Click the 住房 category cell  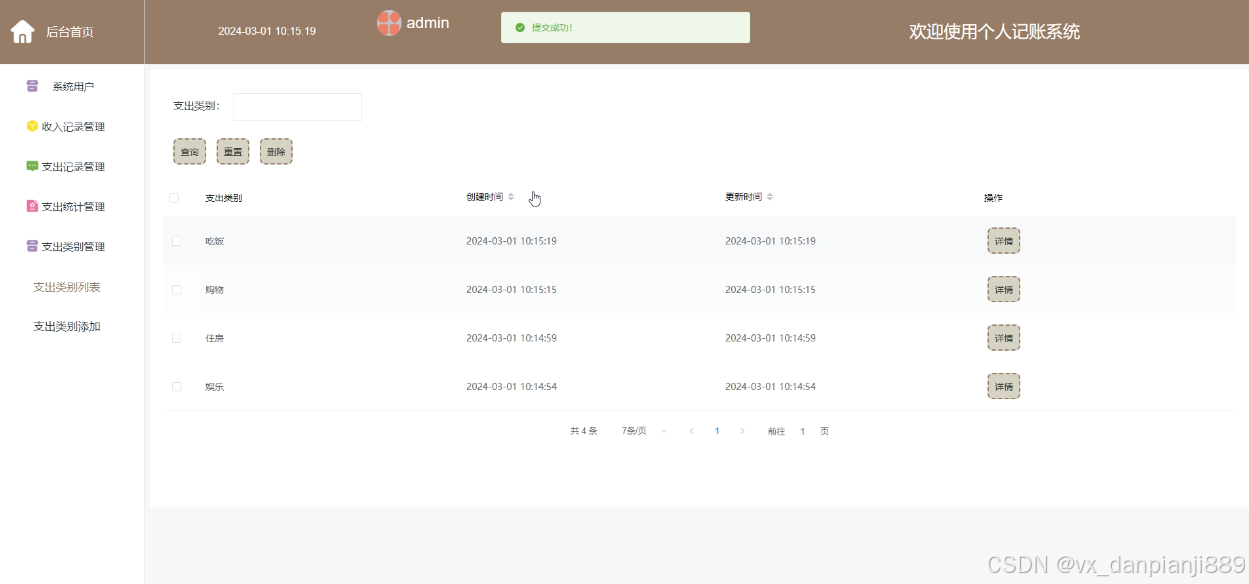pyautogui.click(x=215, y=338)
